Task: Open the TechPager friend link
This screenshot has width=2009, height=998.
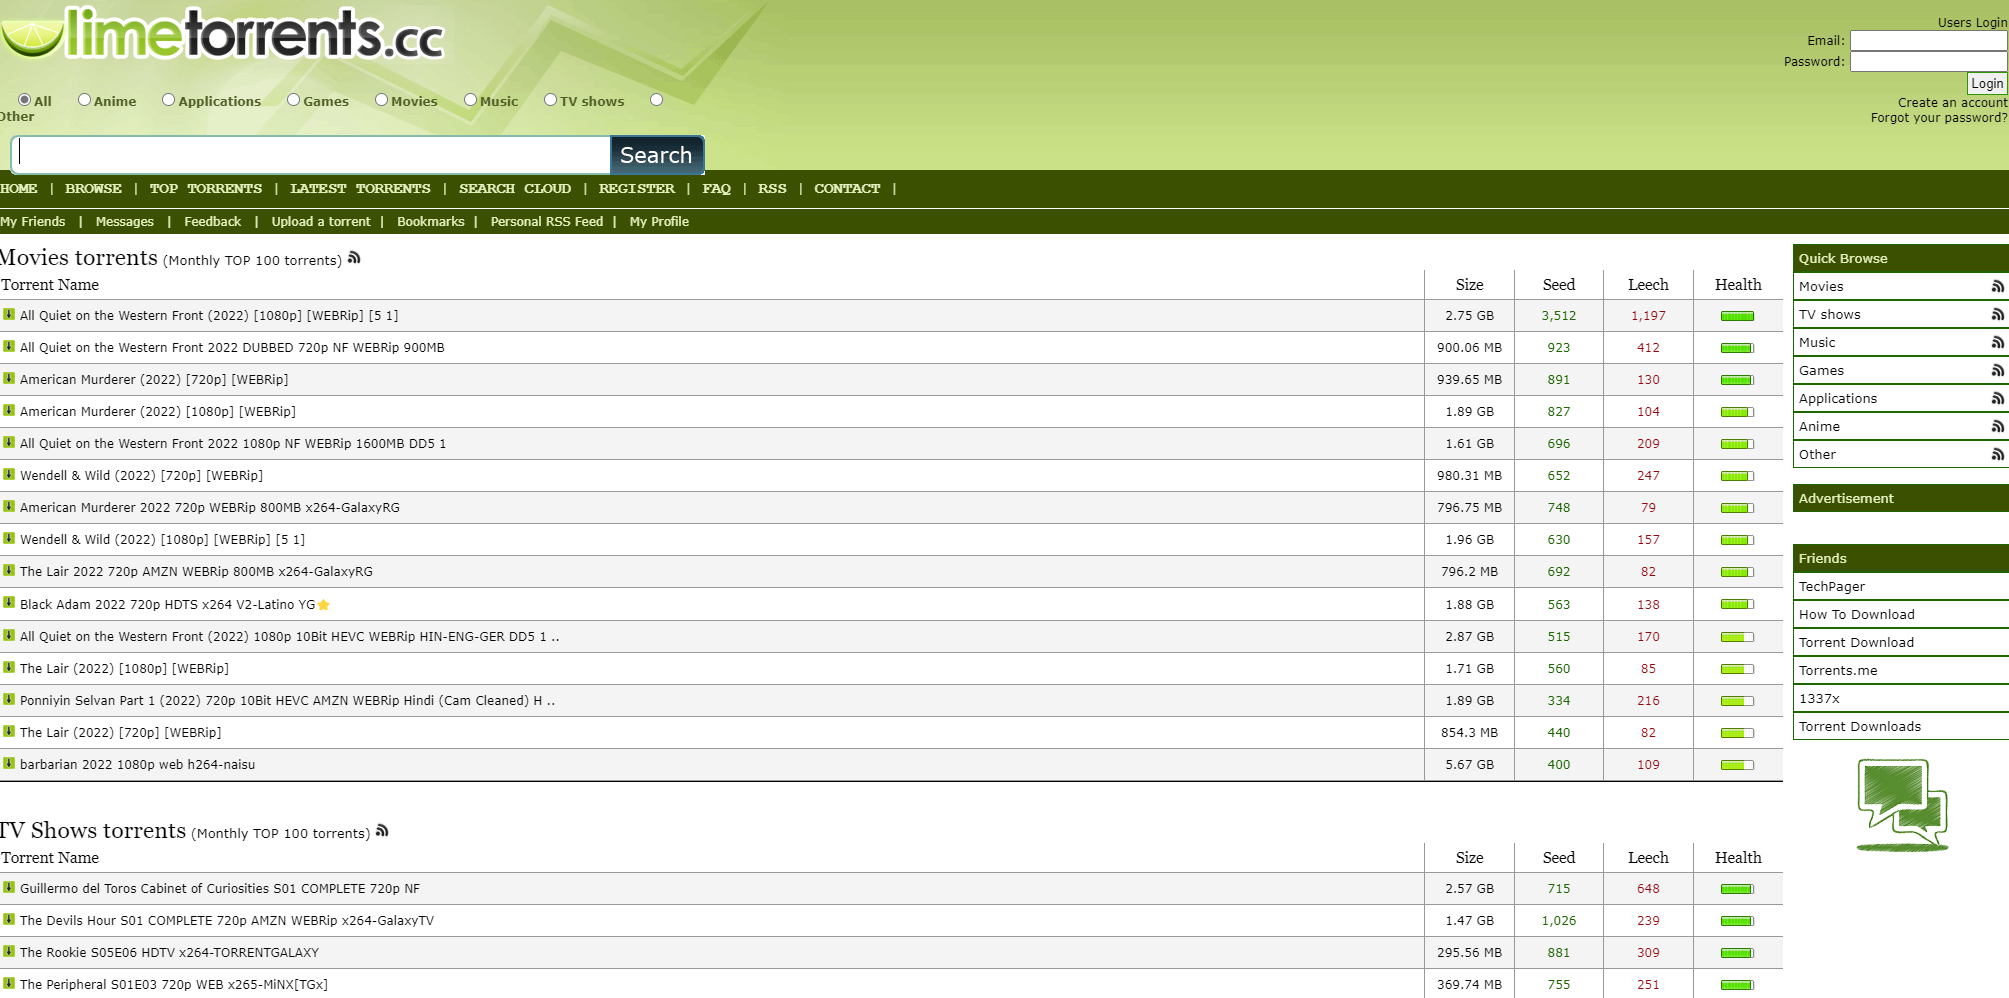Action: tap(1832, 586)
